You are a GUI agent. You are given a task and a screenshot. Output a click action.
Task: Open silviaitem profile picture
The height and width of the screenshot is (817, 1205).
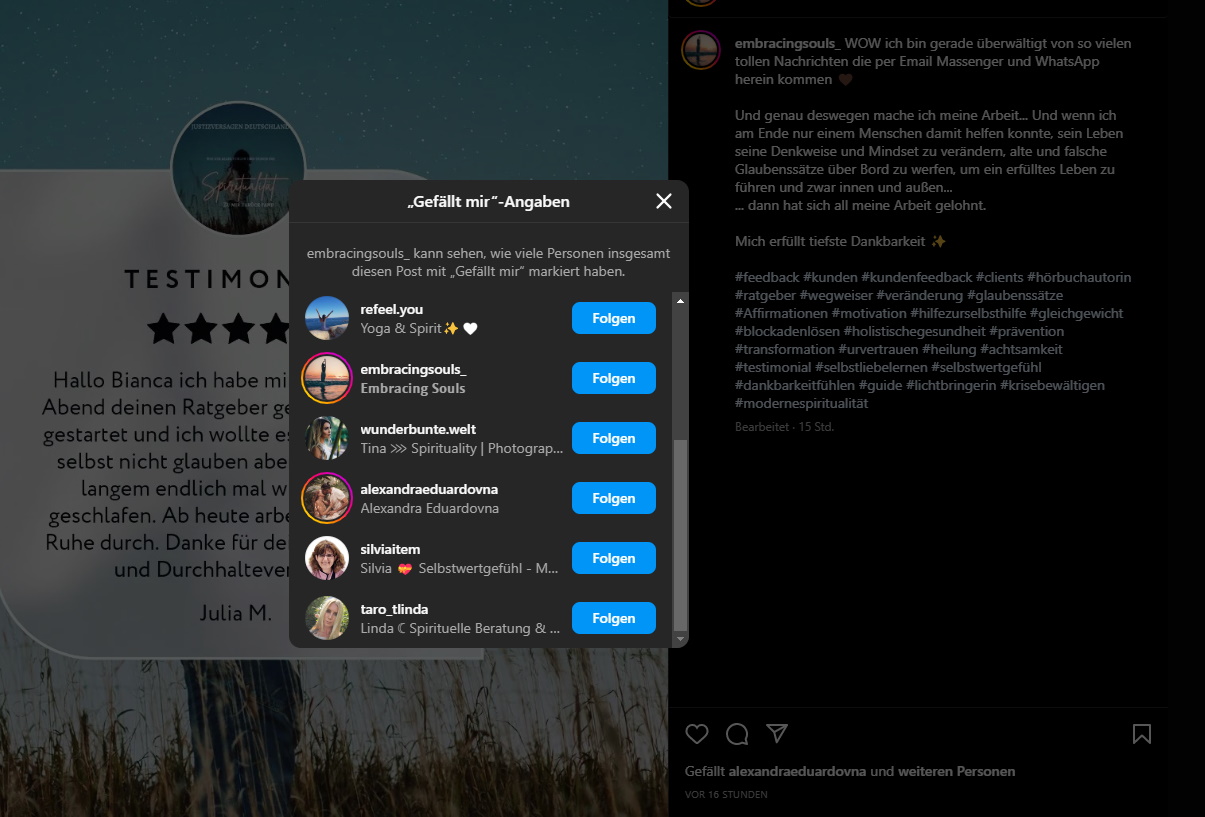327,558
